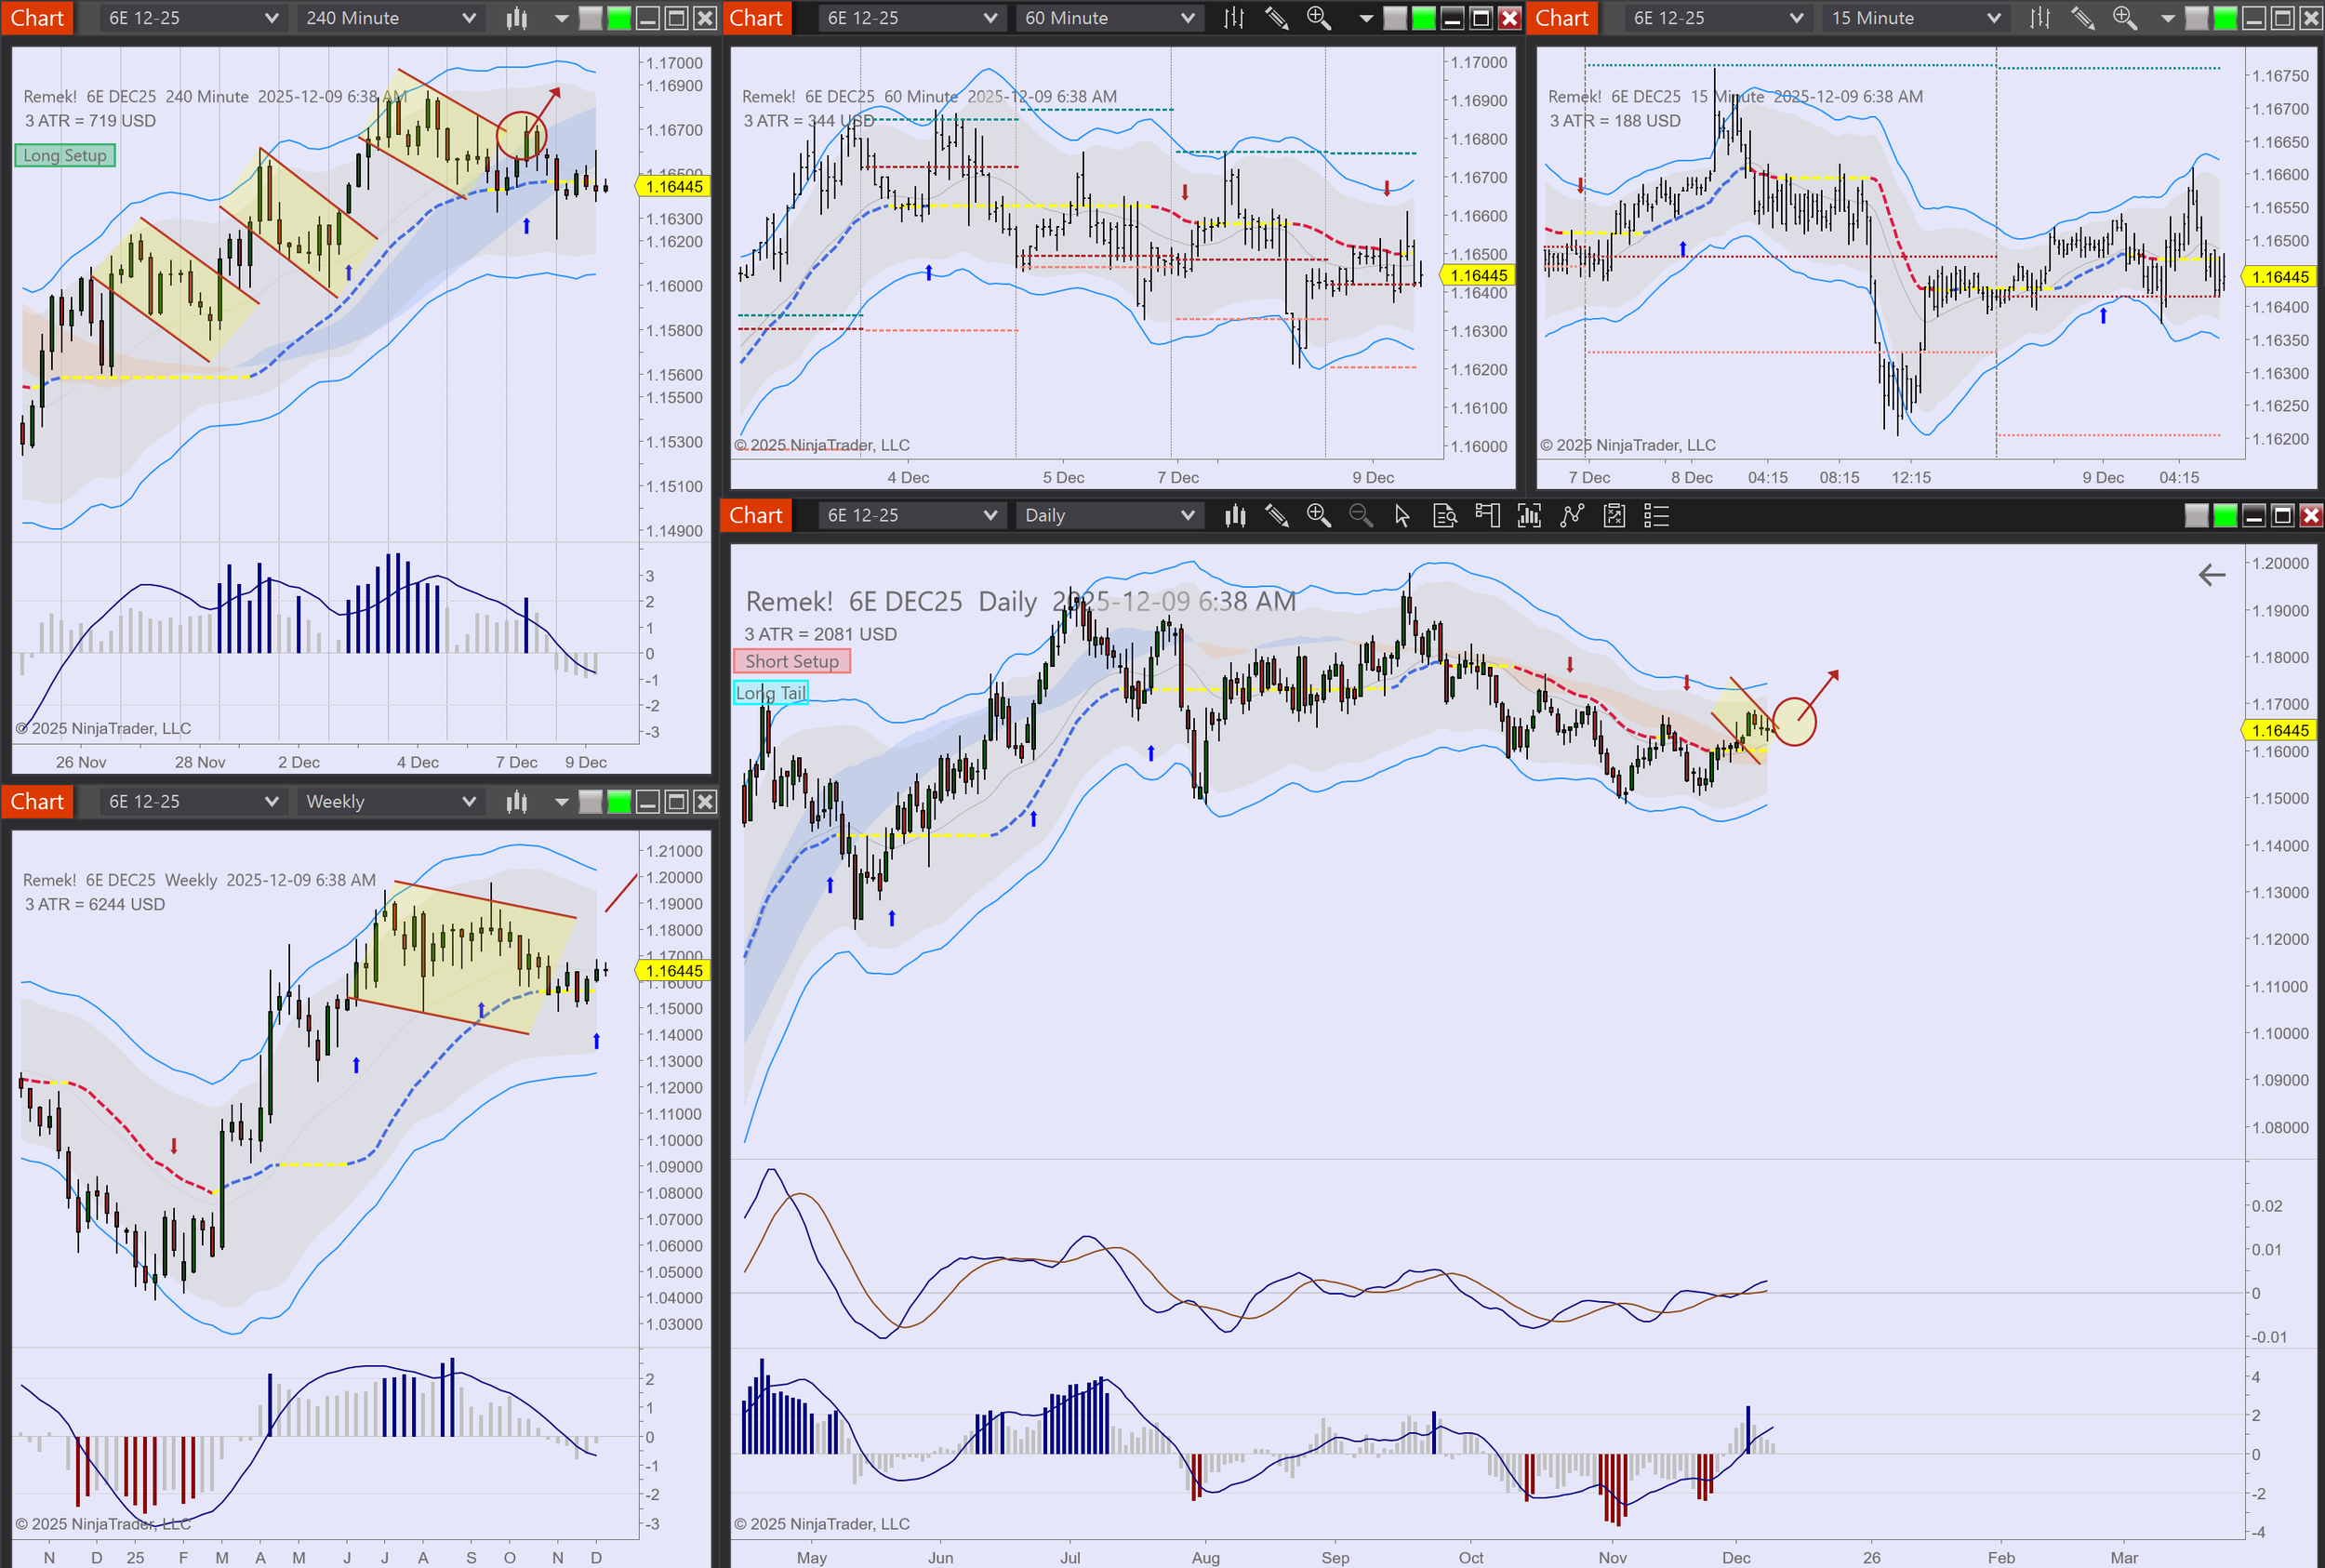Viewport: 2325px width, 1568px height.
Task: Open Indicators dialog in Daily chart
Action: coord(1572,515)
